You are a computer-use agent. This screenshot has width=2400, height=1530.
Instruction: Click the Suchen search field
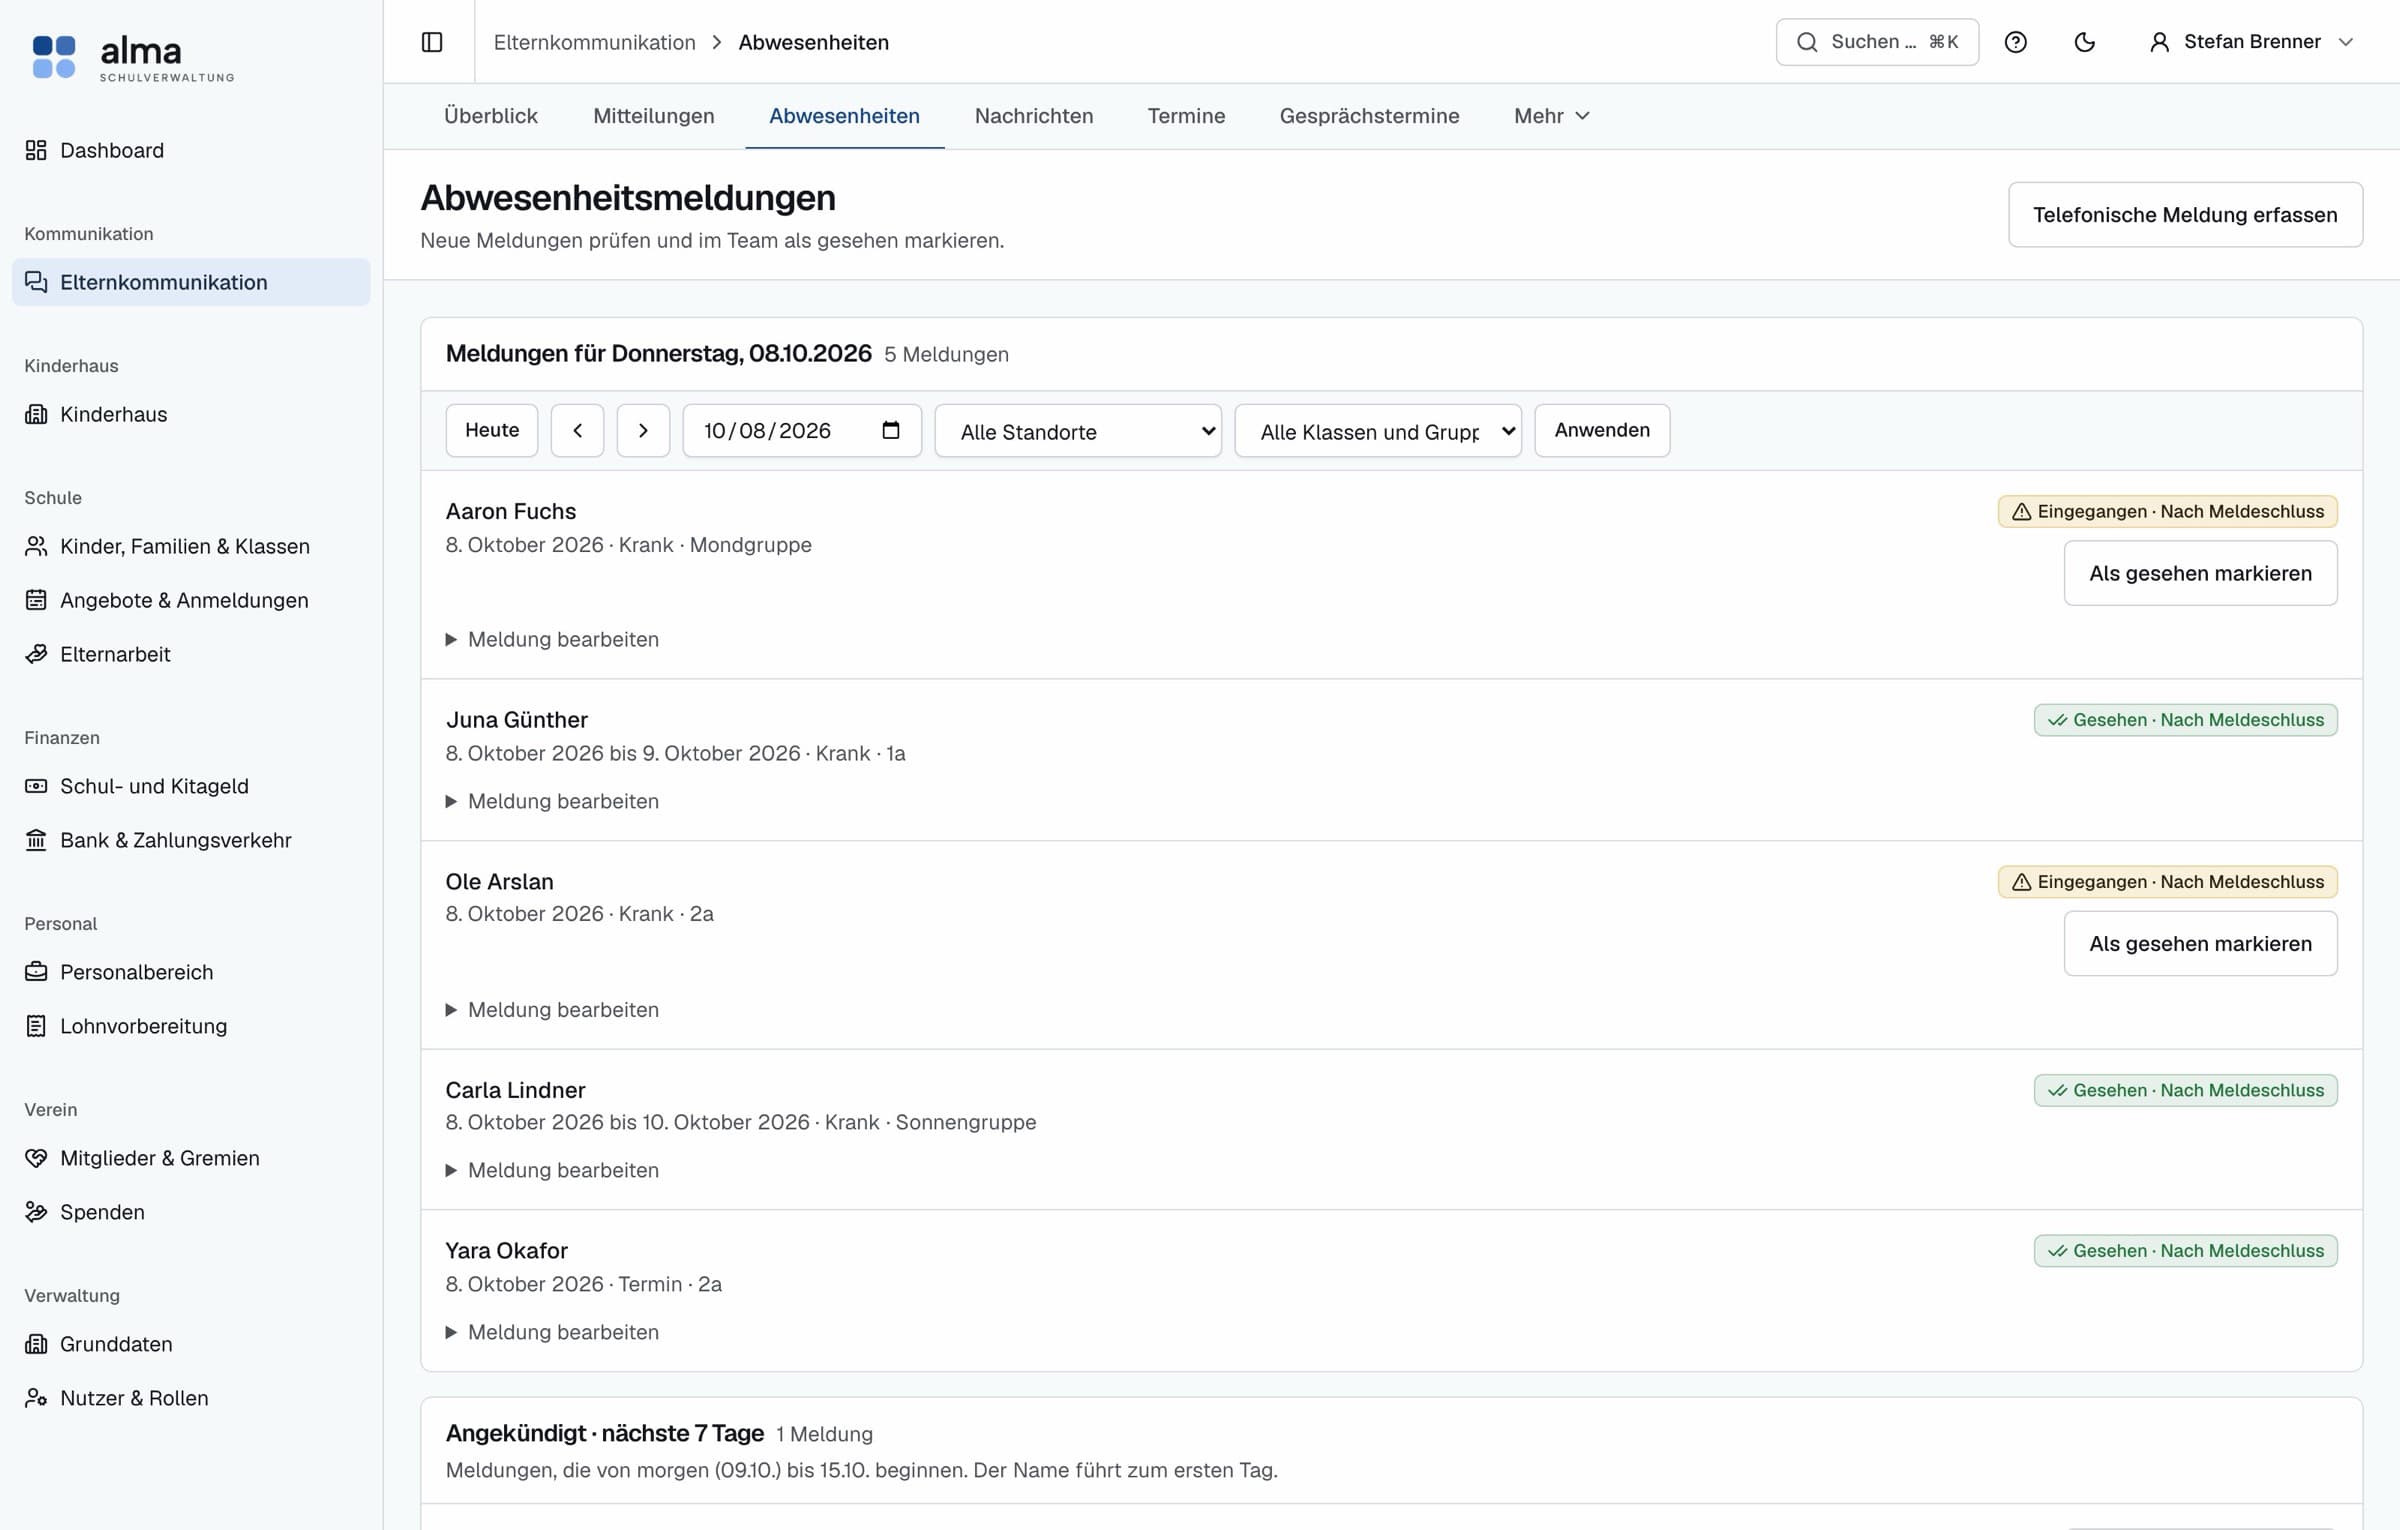pyautogui.click(x=1877, y=42)
